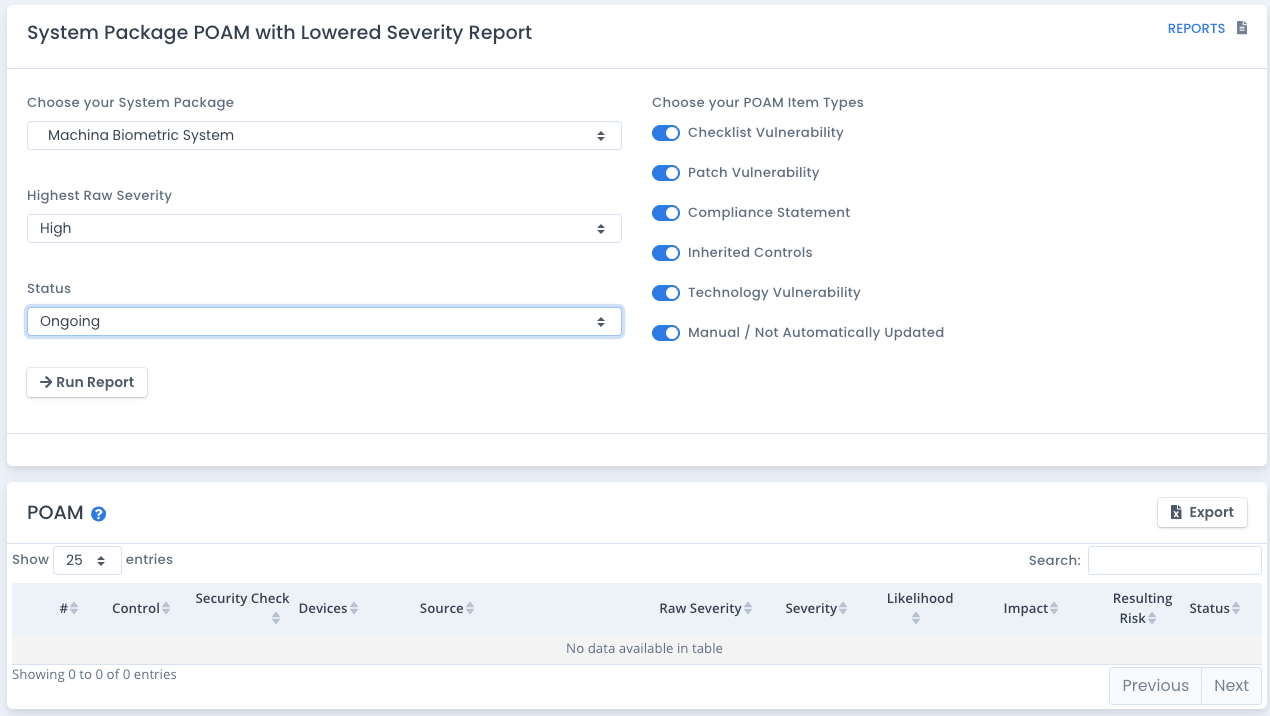This screenshot has width=1270, height=716.
Task: Toggle Manual / Not Automatically Updated switch
Action: click(666, 333)
